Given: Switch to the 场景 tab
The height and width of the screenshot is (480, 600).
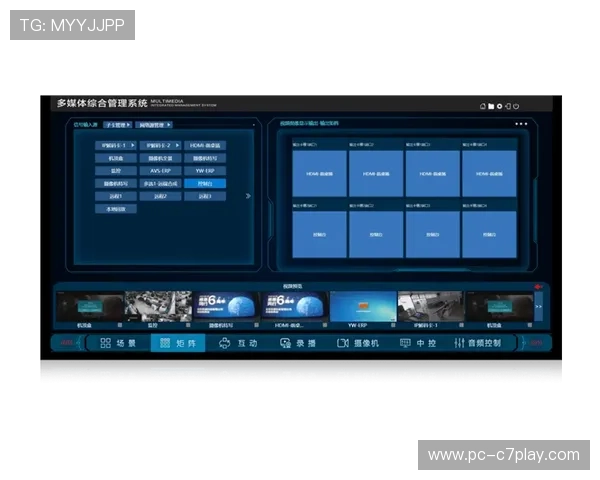Looking at the screenshot, I should (118, 343).
